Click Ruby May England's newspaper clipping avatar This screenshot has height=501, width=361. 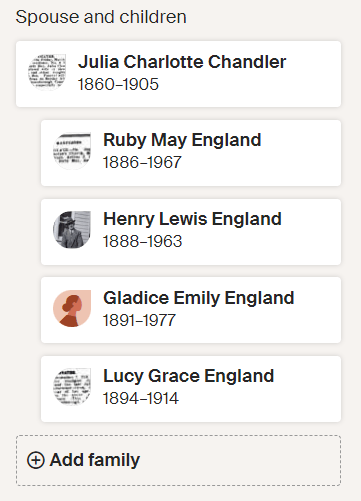point(72,151)
